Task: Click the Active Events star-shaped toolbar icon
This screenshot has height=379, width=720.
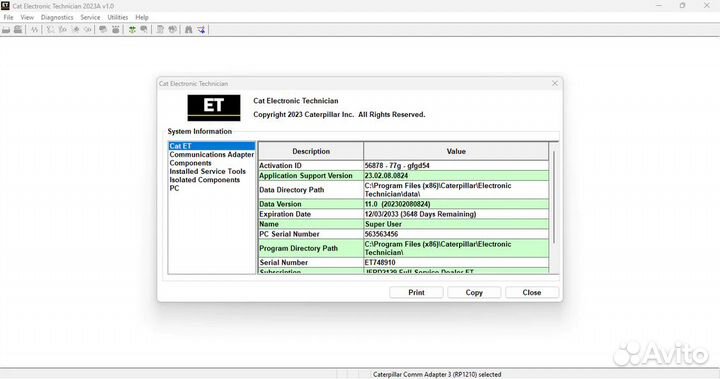Action: coord(76,30)
